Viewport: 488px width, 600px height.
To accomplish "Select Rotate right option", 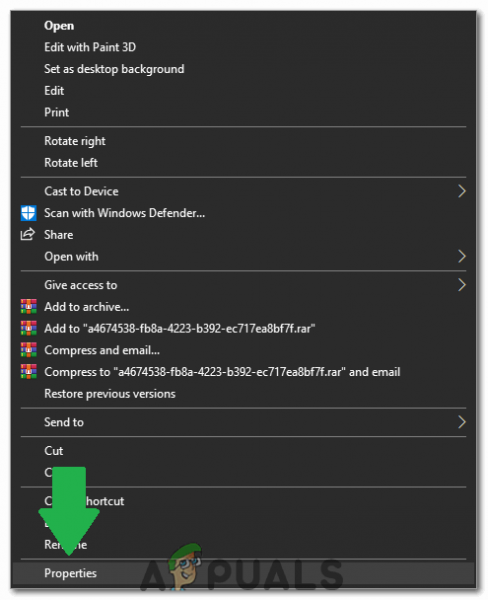I will pyautogui.click(x=75, y=141).
